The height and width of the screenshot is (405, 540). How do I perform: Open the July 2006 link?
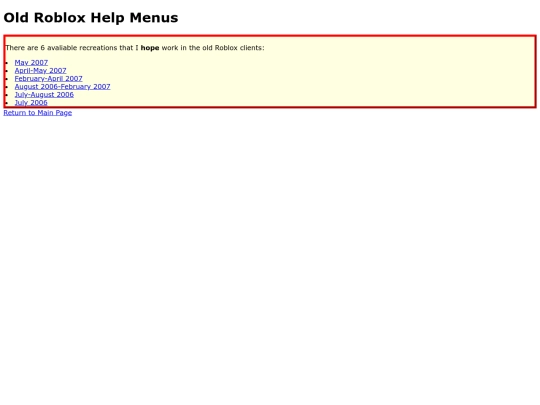(31, 102)
